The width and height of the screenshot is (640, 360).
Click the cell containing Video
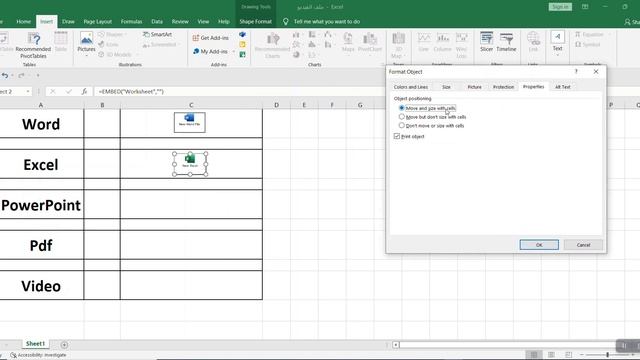point(41,285)
